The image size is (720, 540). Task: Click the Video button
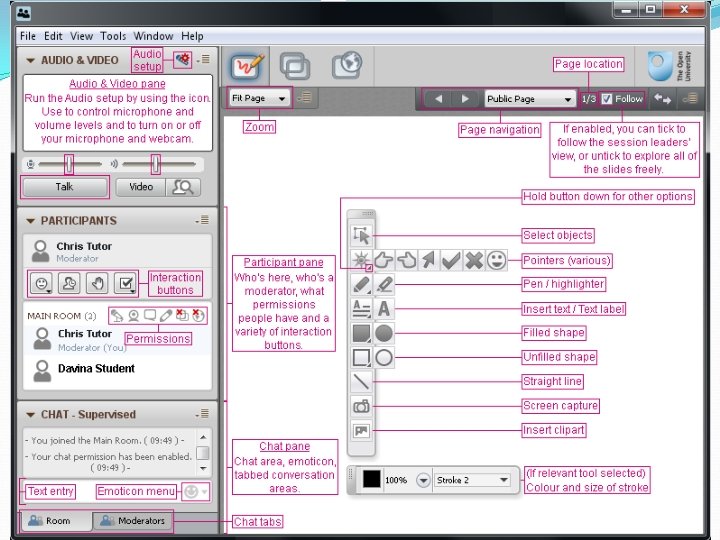pos(141,187)
